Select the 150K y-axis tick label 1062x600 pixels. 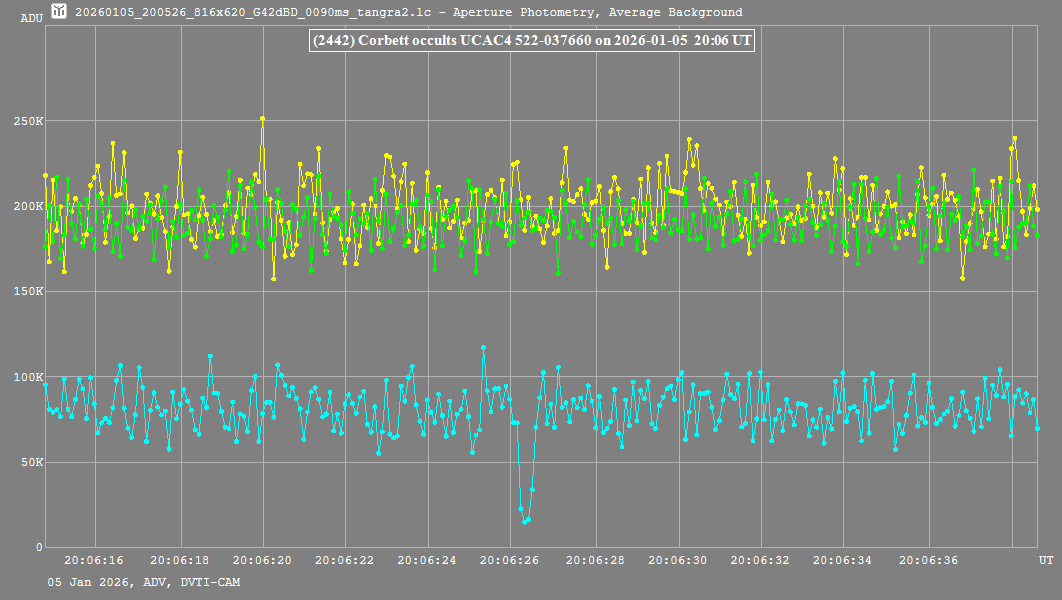point(28,292)
